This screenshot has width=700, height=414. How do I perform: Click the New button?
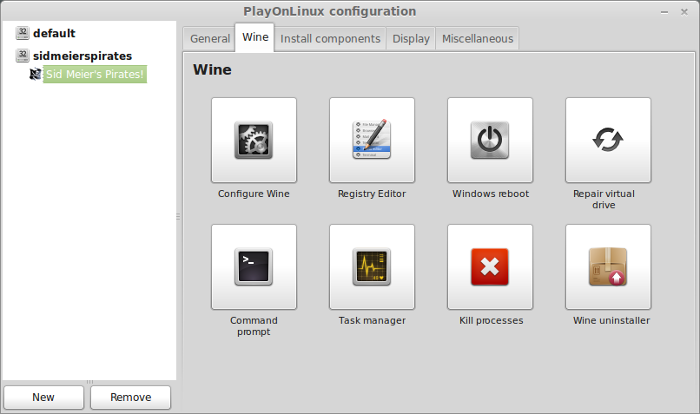[44, 397]
